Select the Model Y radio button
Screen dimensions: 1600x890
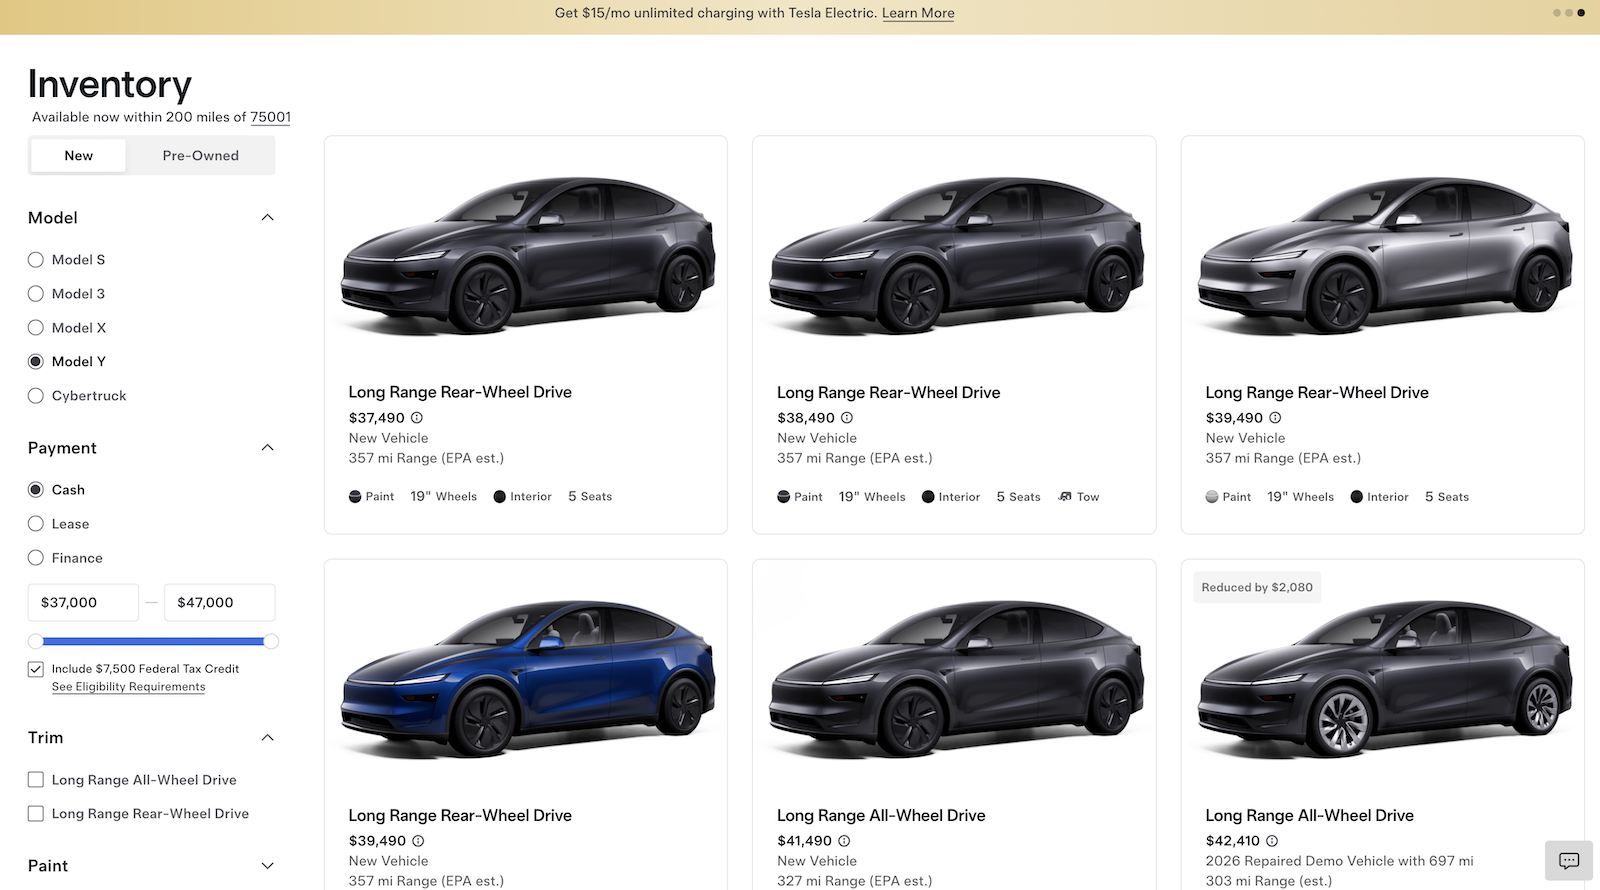(36, 362)
